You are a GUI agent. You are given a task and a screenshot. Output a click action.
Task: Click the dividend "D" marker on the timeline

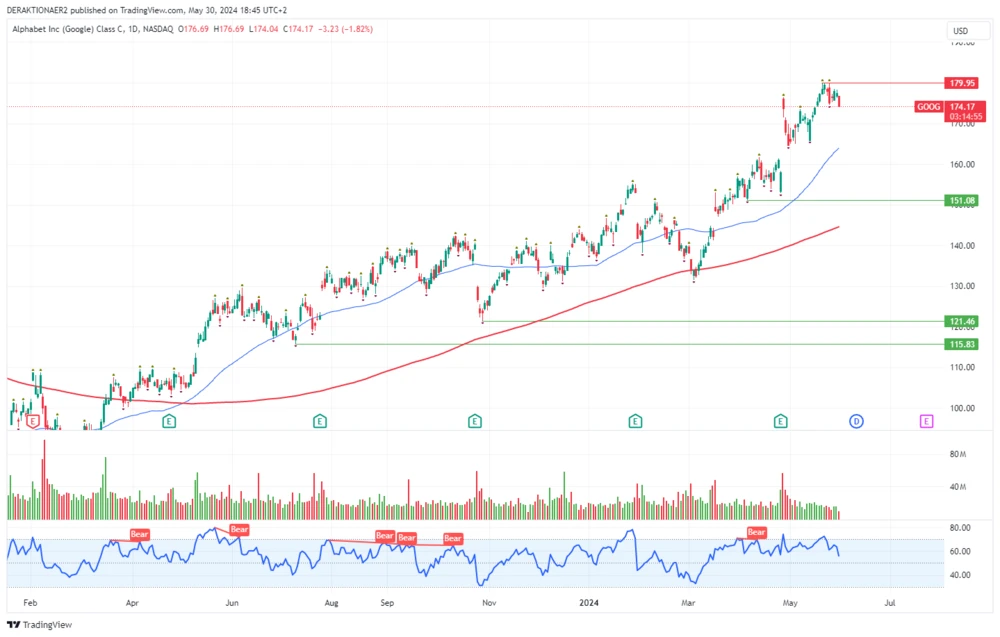tap(855, 421)
